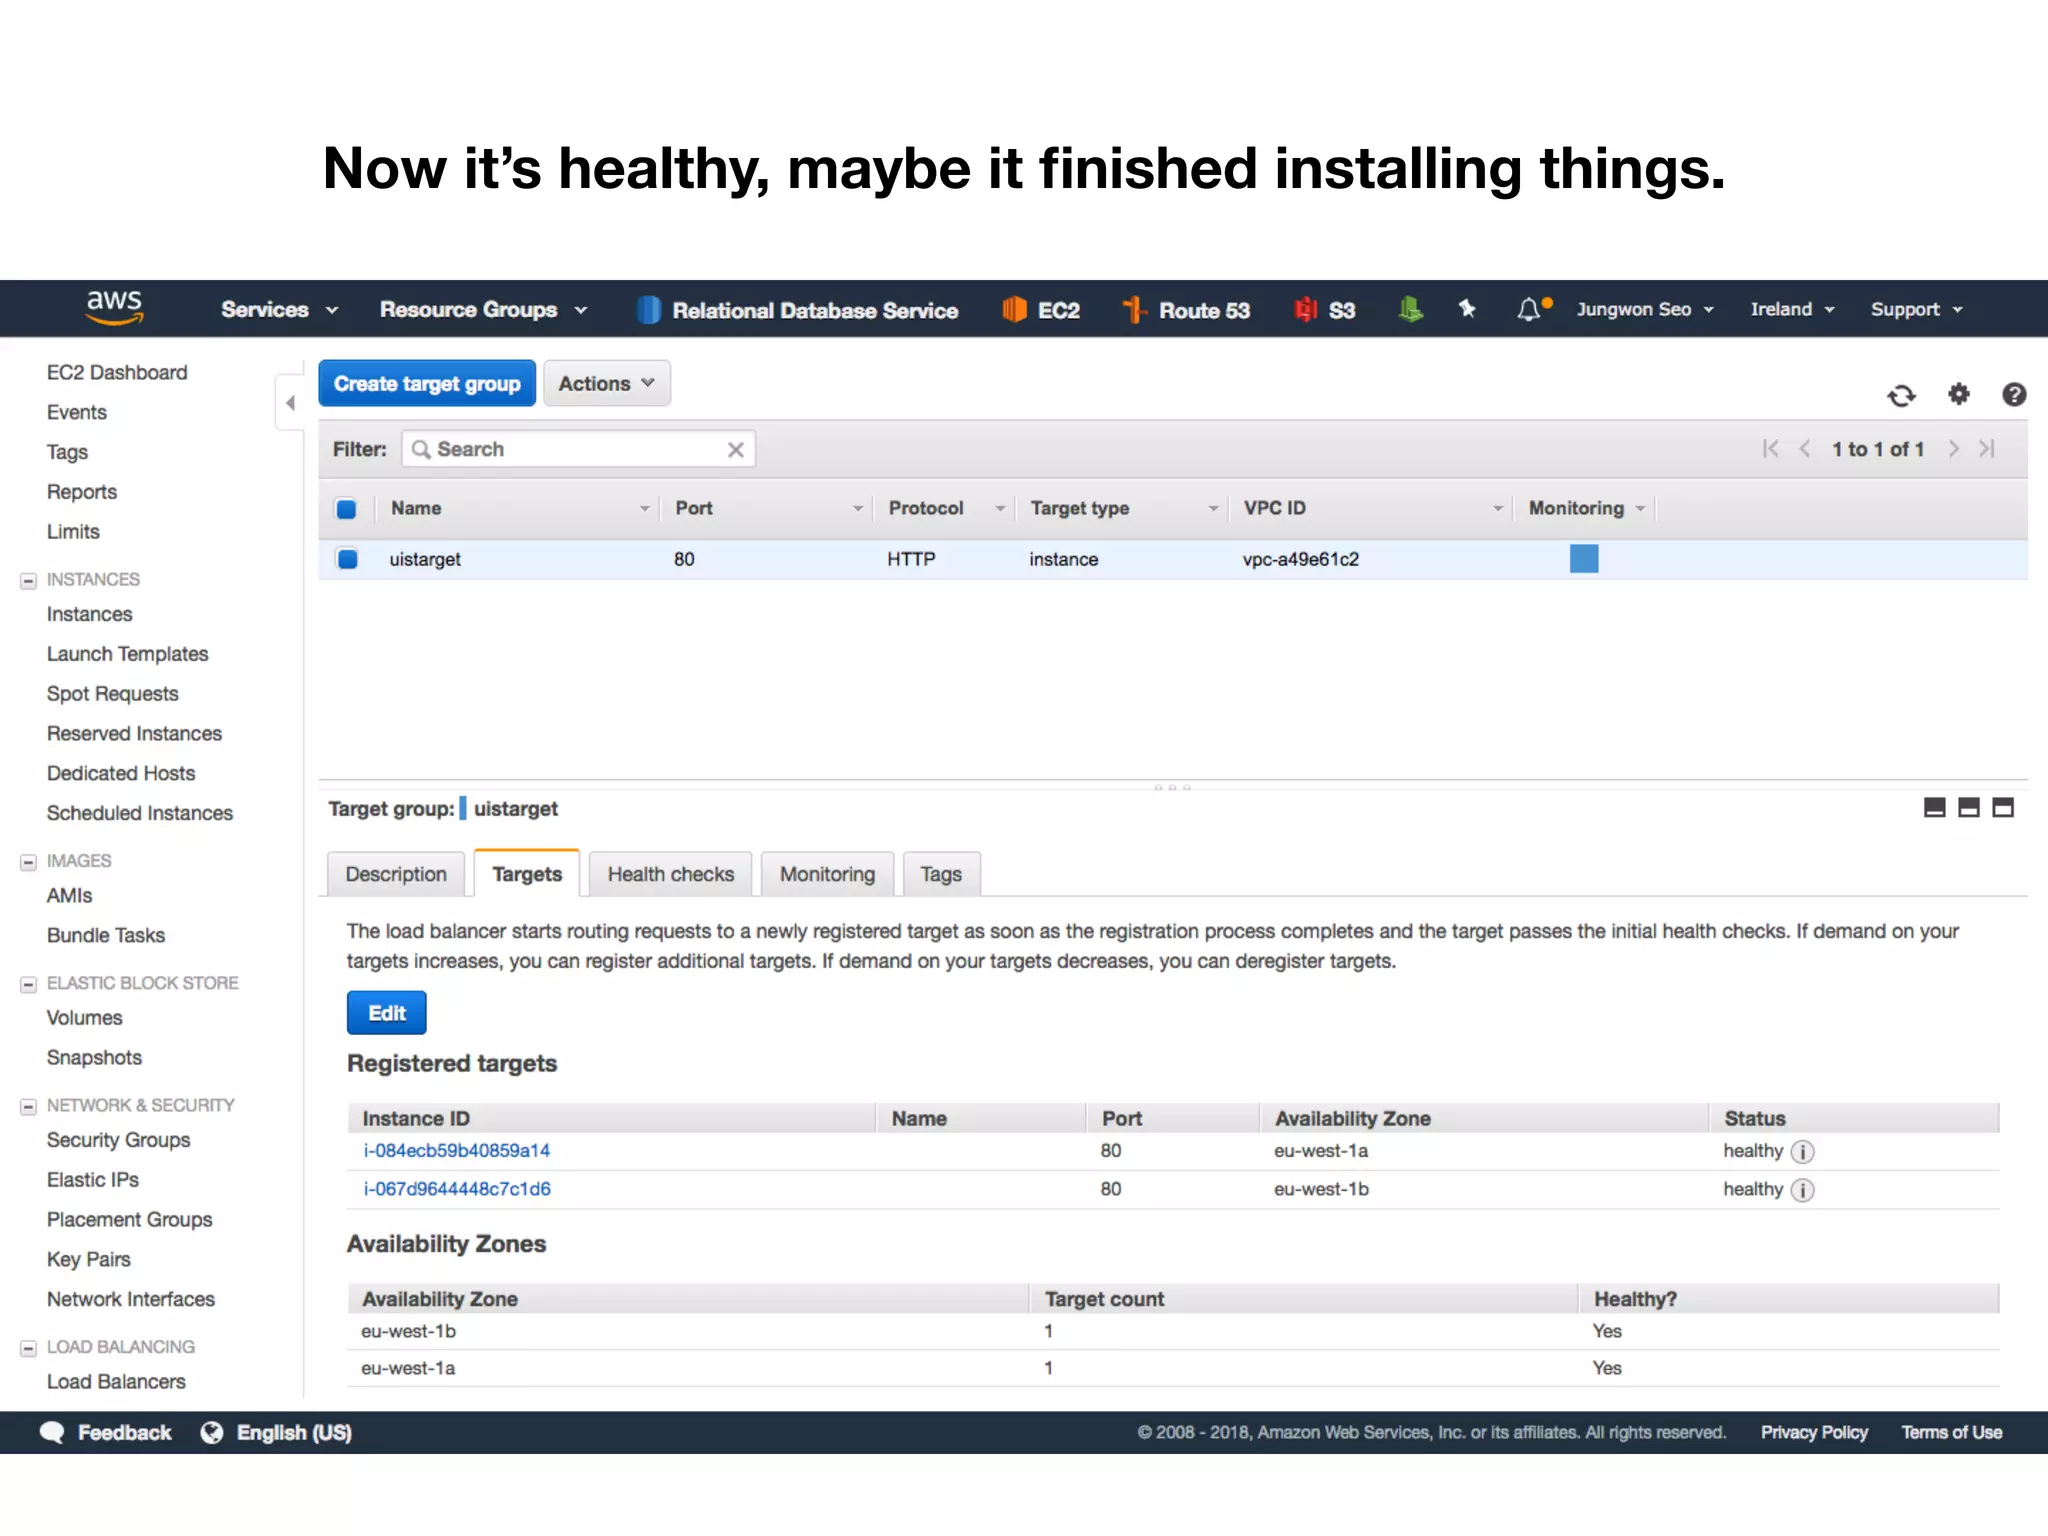The height and width of the screenshot is (1536, 2048).
Task: Click Create target group button
Action: (427, 384)
